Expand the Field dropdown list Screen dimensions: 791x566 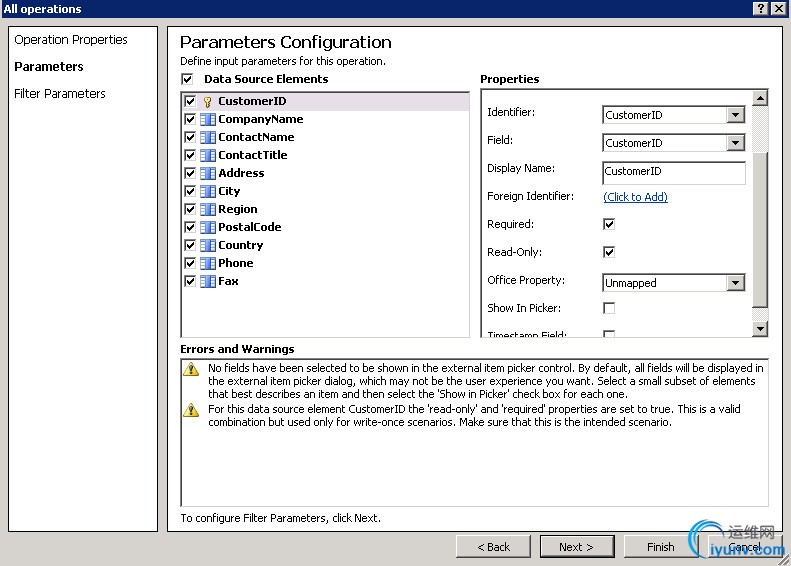pos(735,143)
